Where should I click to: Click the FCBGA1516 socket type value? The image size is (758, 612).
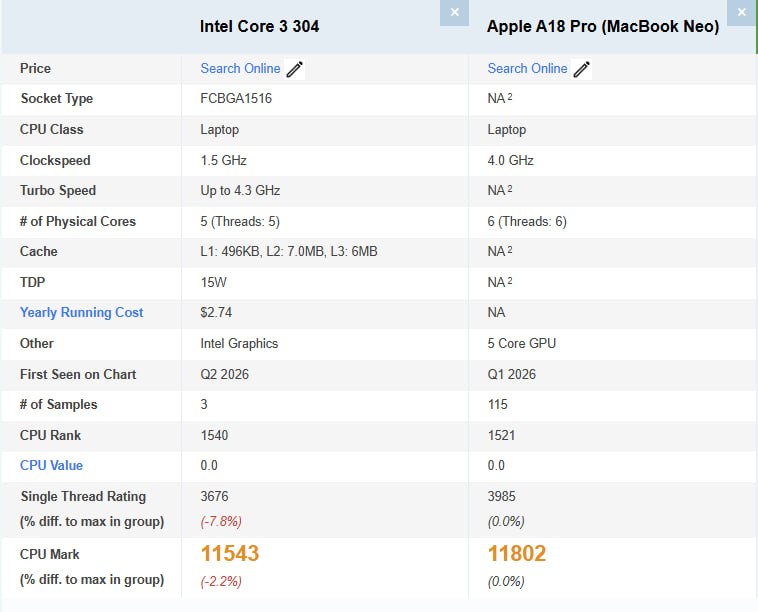click(x=236, y=99)
